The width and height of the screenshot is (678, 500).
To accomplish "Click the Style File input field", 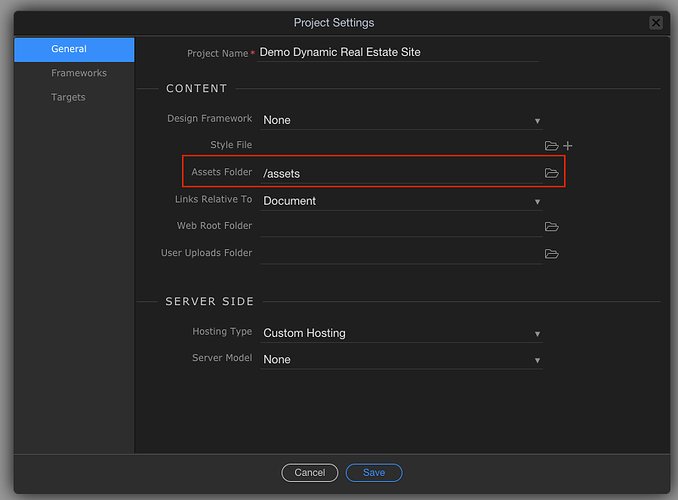I will [401, 146].
